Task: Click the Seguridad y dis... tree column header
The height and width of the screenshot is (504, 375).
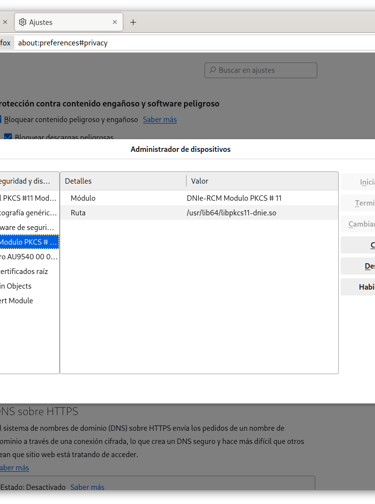Action: coord(29,181)
